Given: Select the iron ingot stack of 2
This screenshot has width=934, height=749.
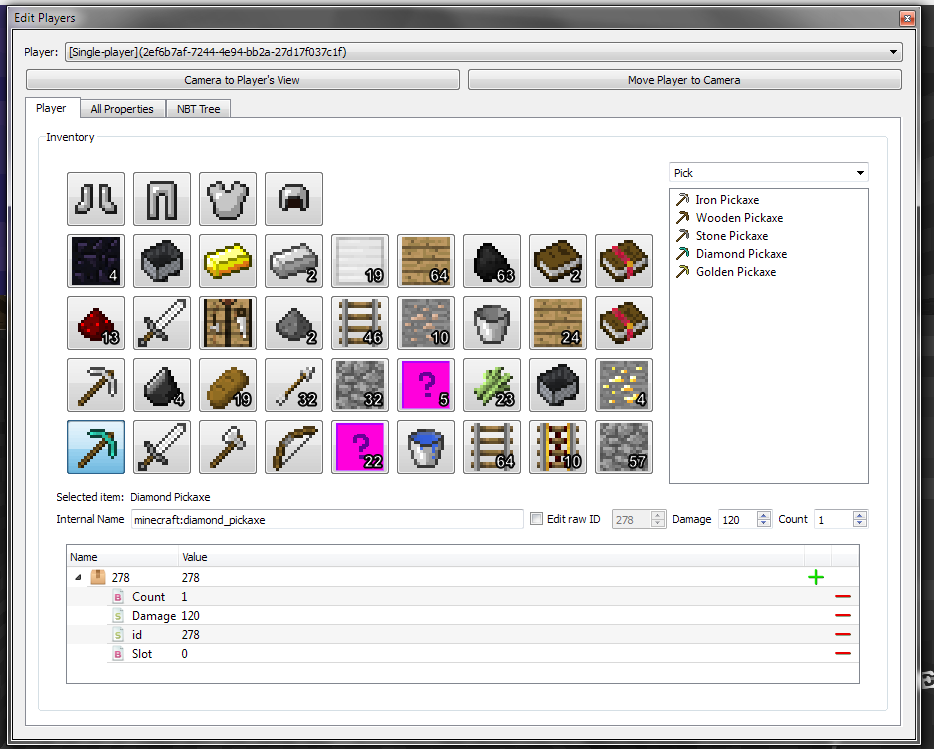Looking at the screenshot, I should [294, 261].
